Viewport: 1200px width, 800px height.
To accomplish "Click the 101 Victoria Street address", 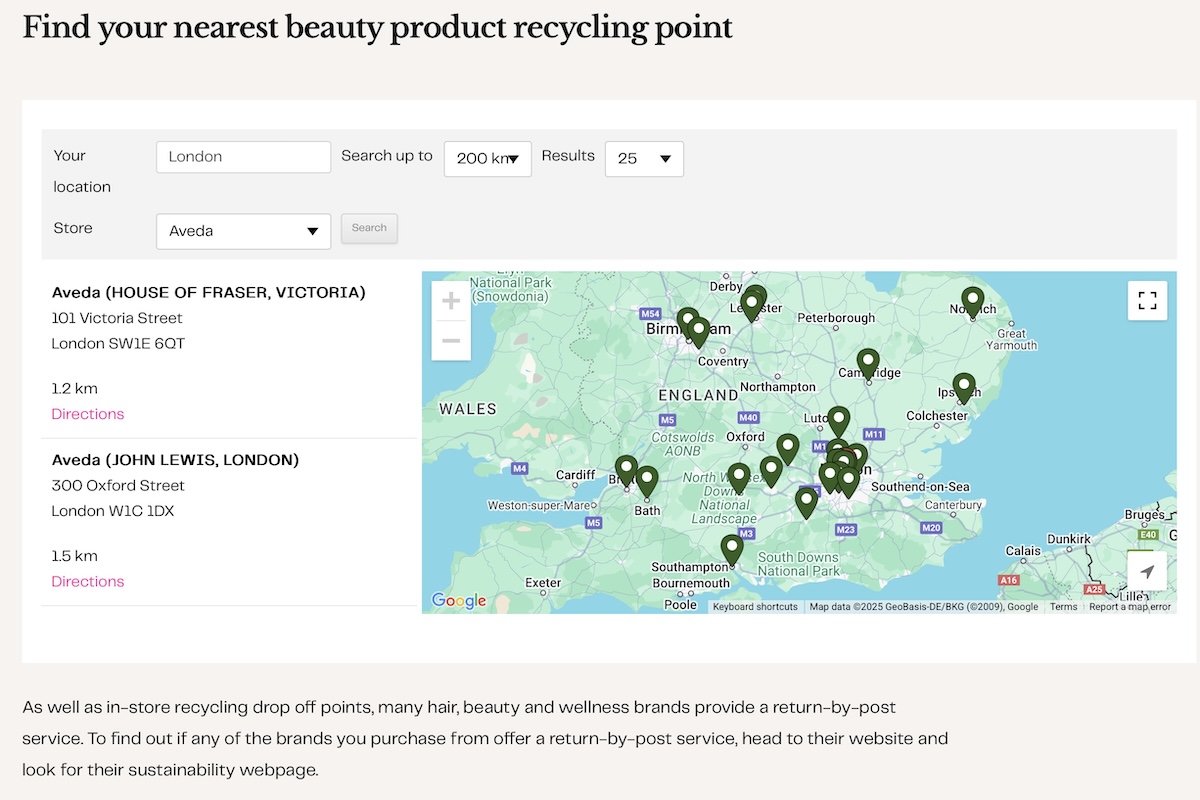I will (x=117, y=318).
